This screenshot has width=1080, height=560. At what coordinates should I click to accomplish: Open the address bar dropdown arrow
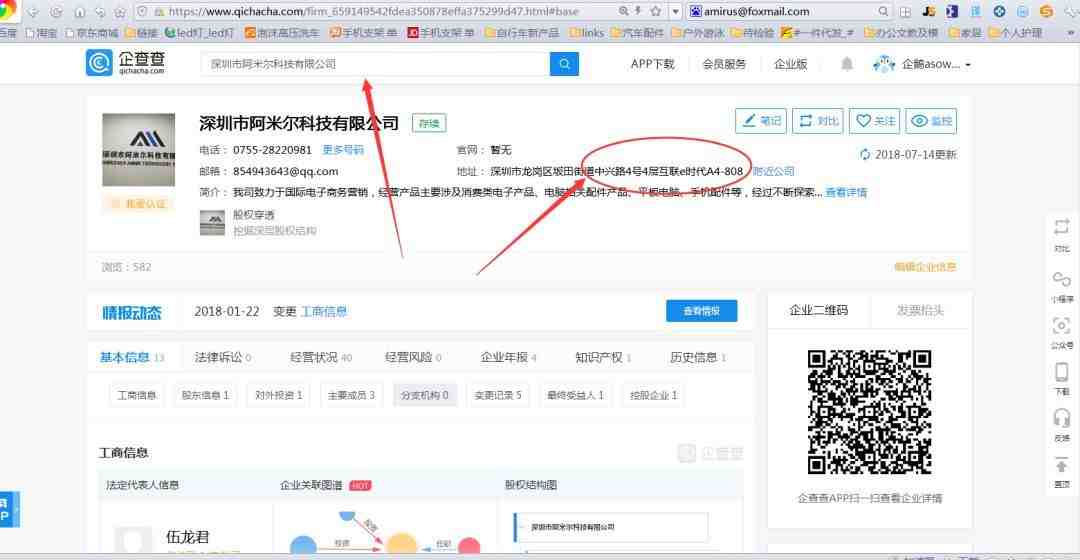pyautogui.click(x=675, y=12)
